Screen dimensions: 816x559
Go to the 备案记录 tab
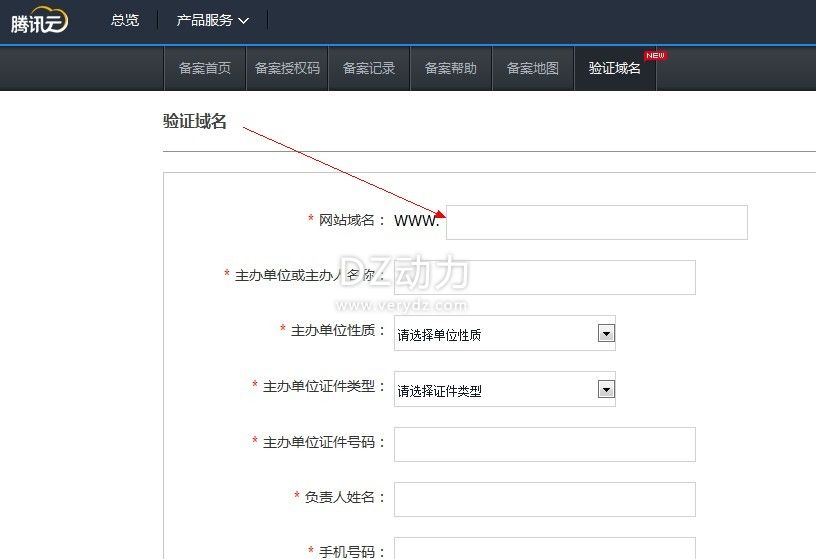369,68
